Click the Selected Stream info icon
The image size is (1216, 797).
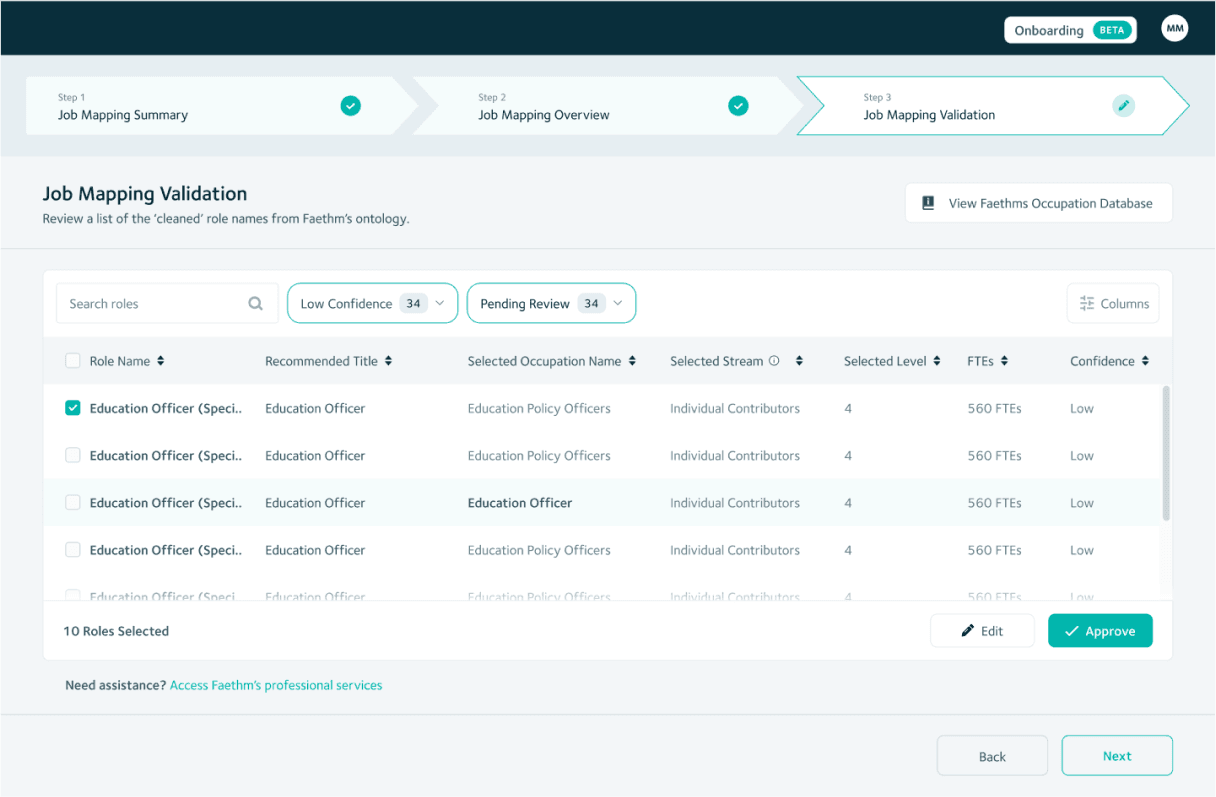774,361
